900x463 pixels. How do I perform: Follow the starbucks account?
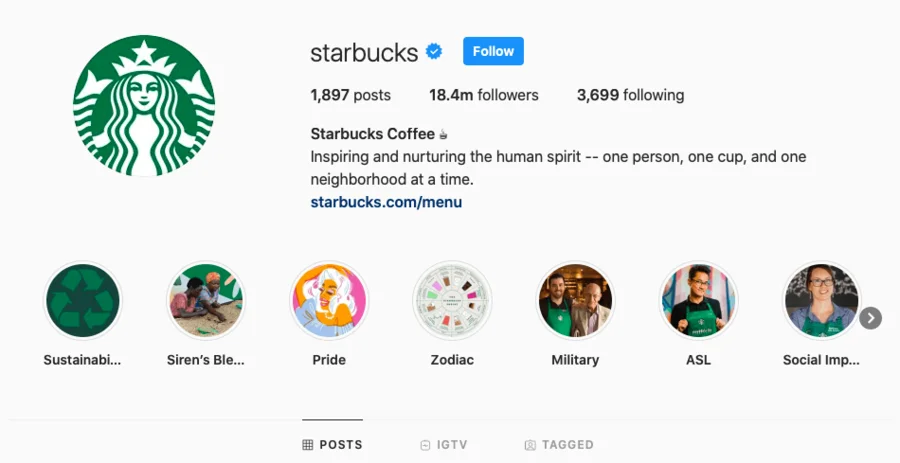click(493, 51)
